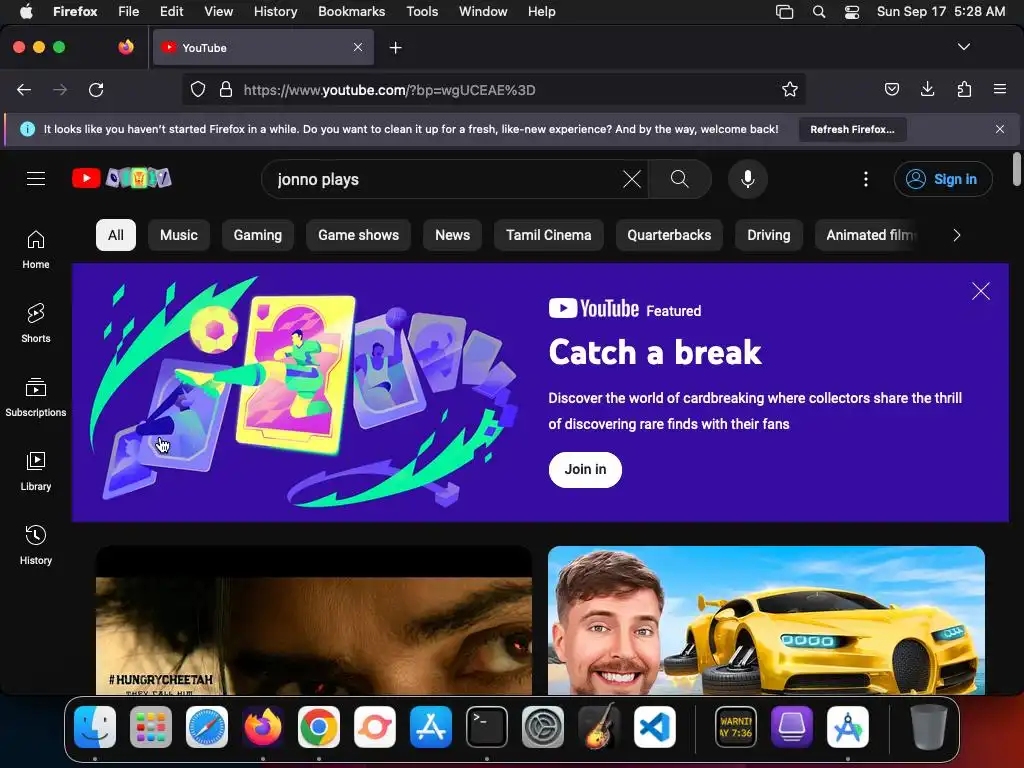Open the yellow sports car video thumbnail
Viewport: 1024px width, 768px height.
click(766, 620)
